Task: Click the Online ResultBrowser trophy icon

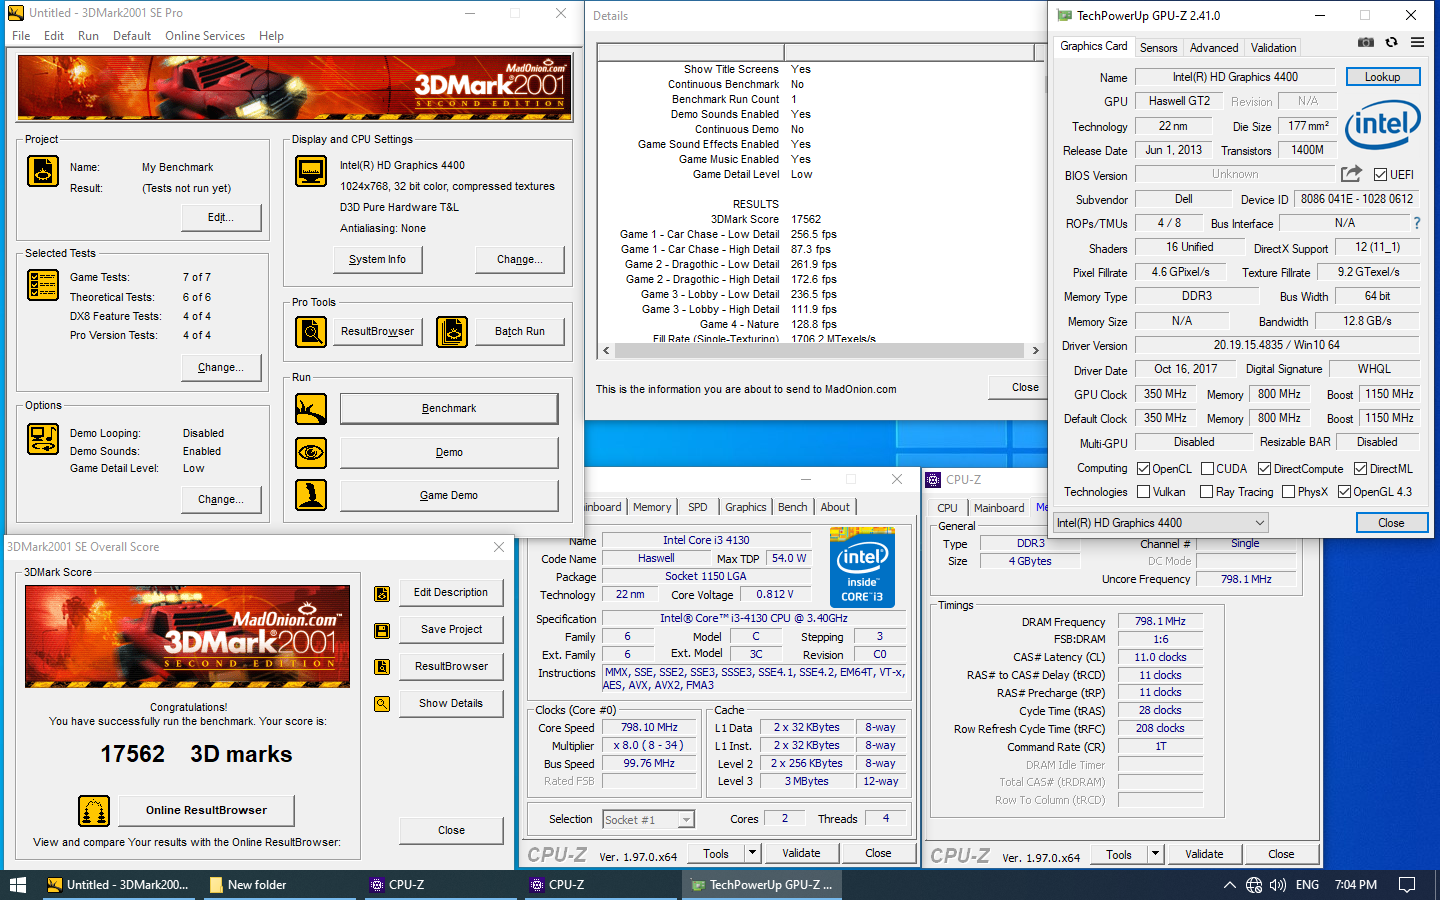Action: (94, 810)
